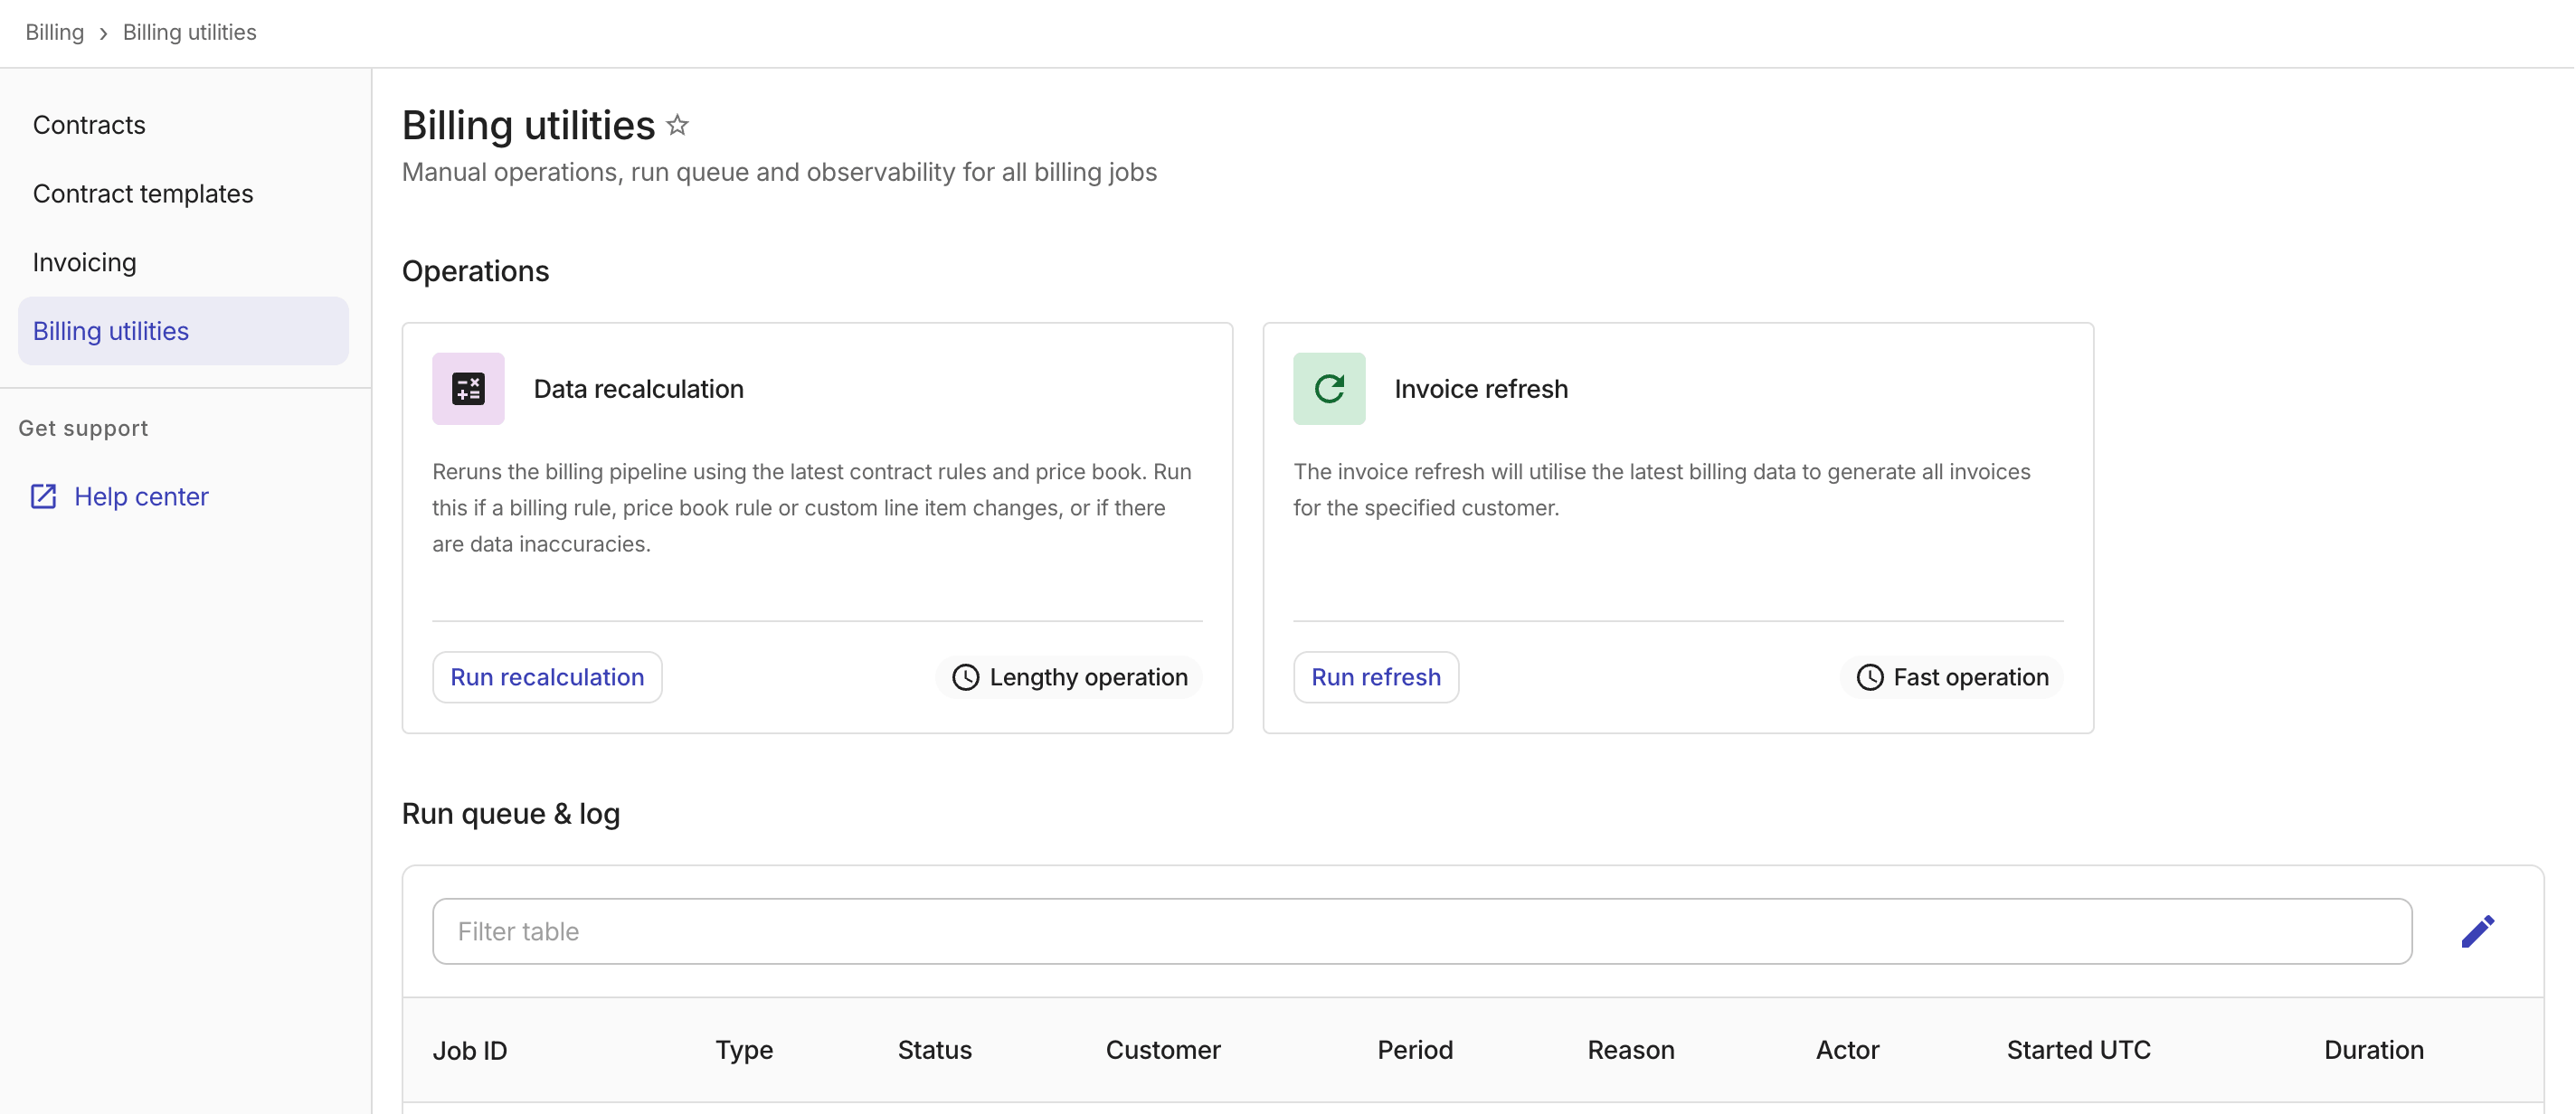Viewport: 2576px width, 1114px height.
Task: Click the Invoice refresh circular arrow icon
Action: 1329,388
